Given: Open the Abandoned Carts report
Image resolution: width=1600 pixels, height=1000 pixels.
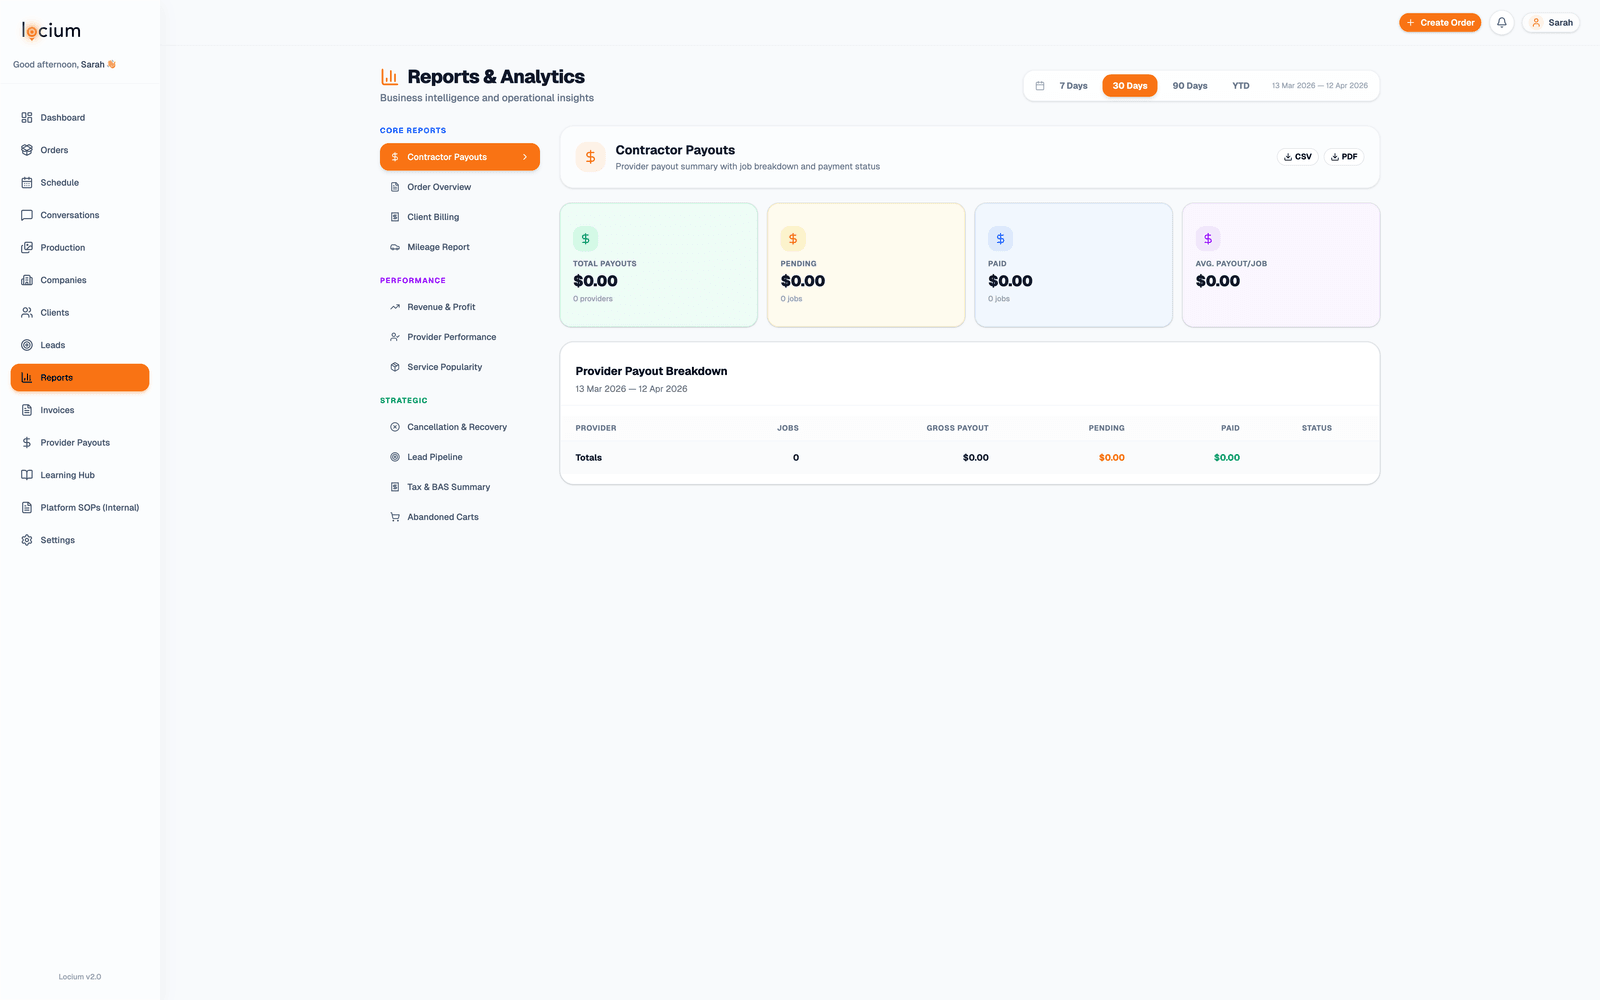Looking at the screenshot, I should (460, 517).
